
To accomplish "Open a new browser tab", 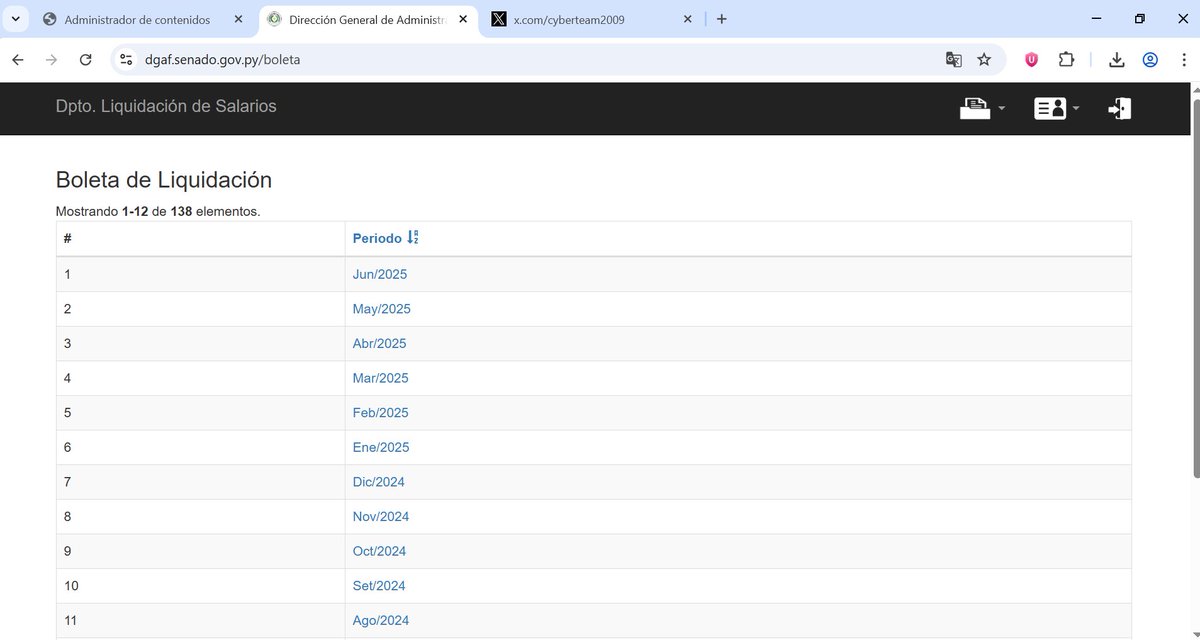I will tap(722, 19).
